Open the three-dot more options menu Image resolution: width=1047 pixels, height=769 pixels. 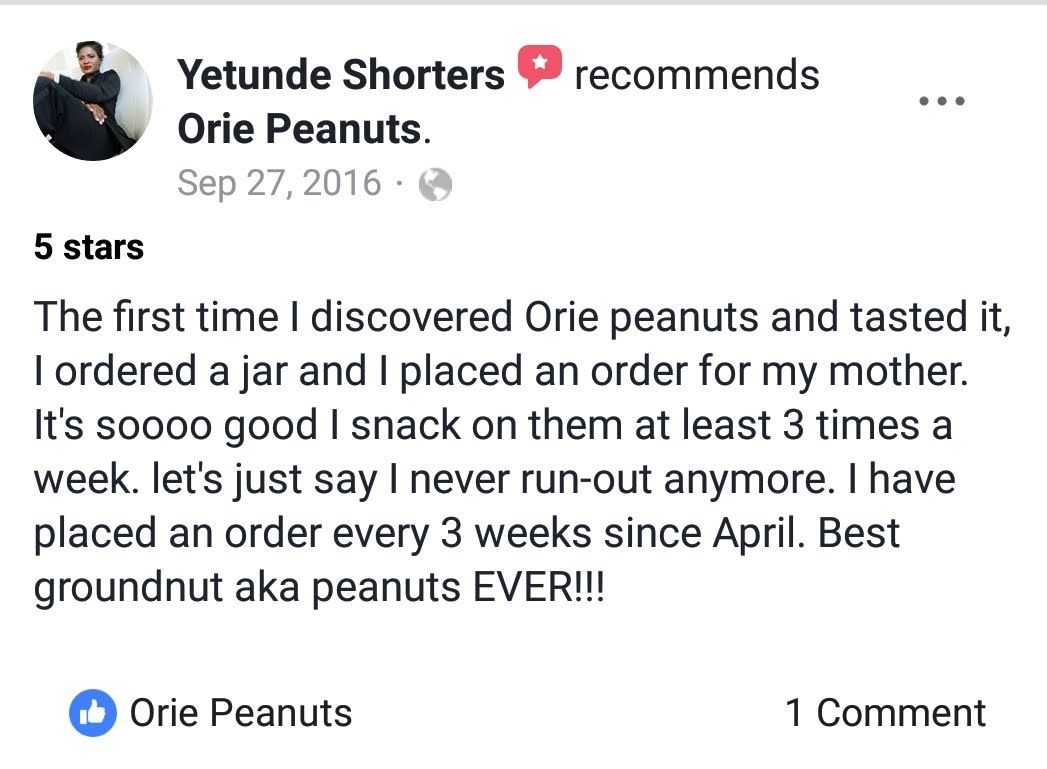pos(941,101)
